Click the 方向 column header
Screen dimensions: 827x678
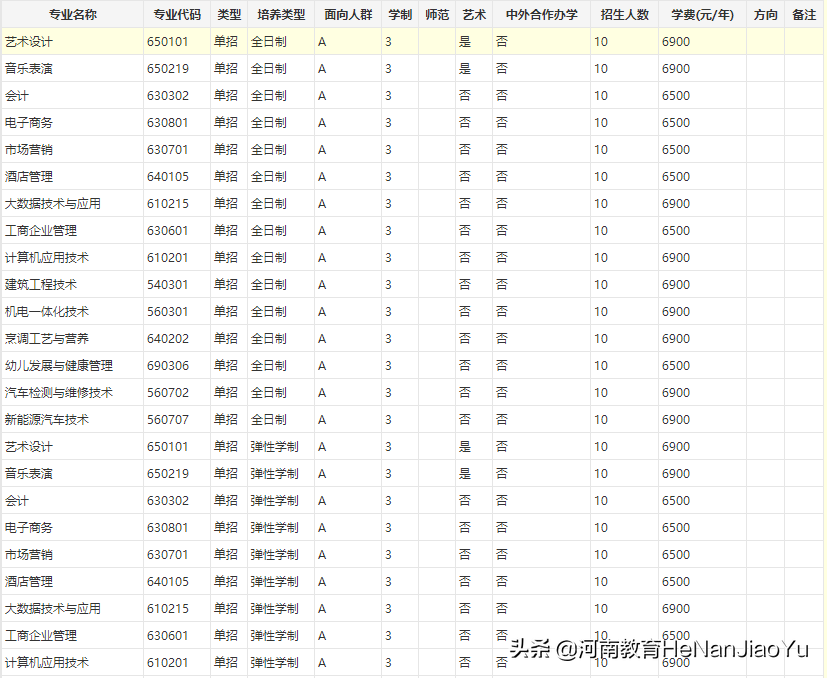766,15
